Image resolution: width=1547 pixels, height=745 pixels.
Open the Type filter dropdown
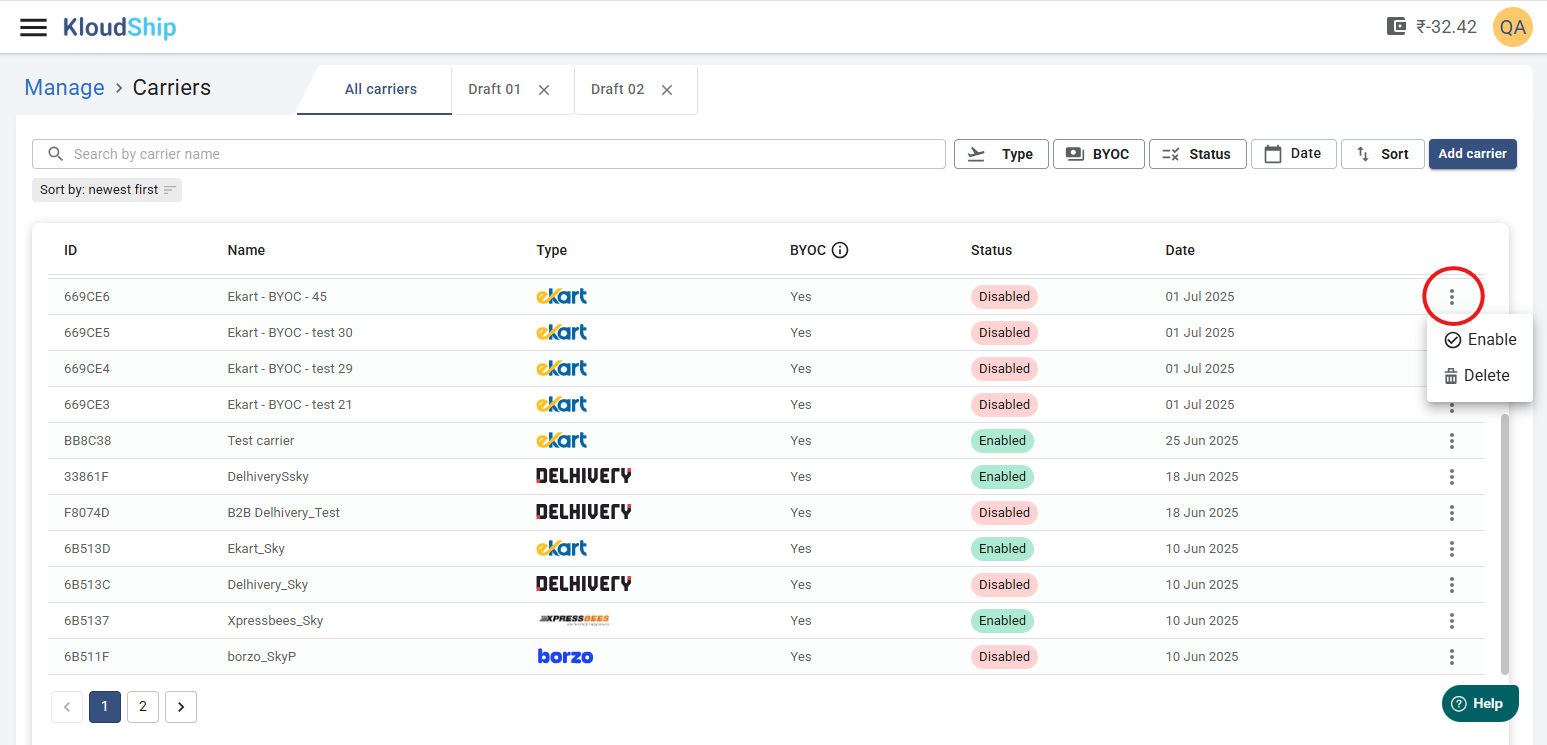pos(1001,154)
